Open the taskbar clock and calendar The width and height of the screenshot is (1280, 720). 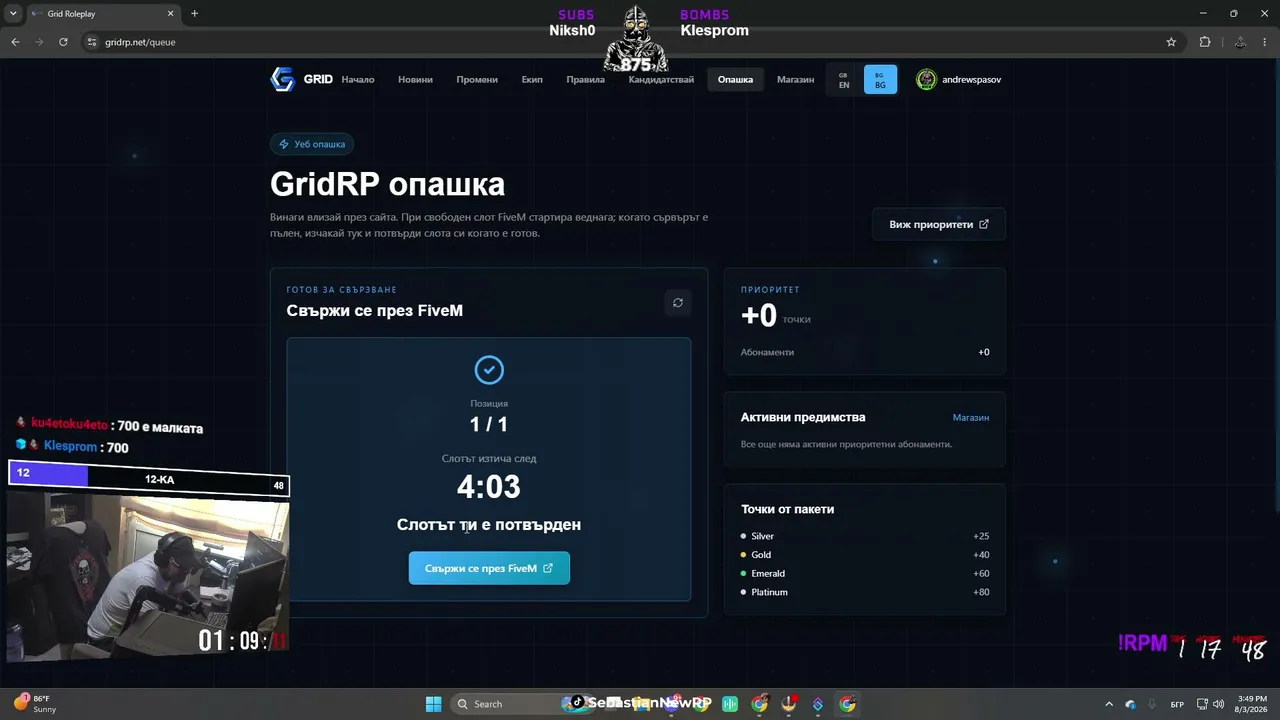click(1252, 704)
